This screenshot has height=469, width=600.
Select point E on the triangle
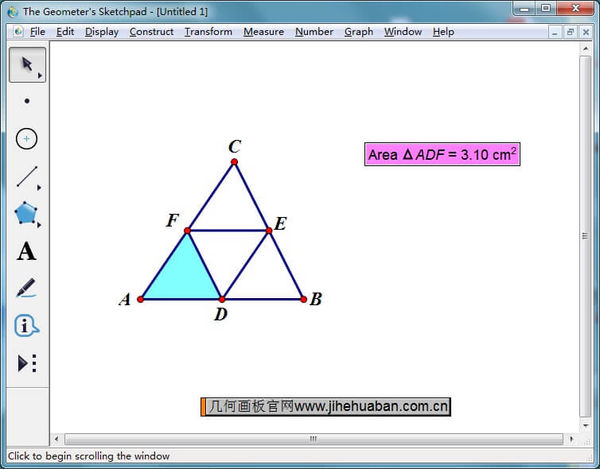[269, 231]
